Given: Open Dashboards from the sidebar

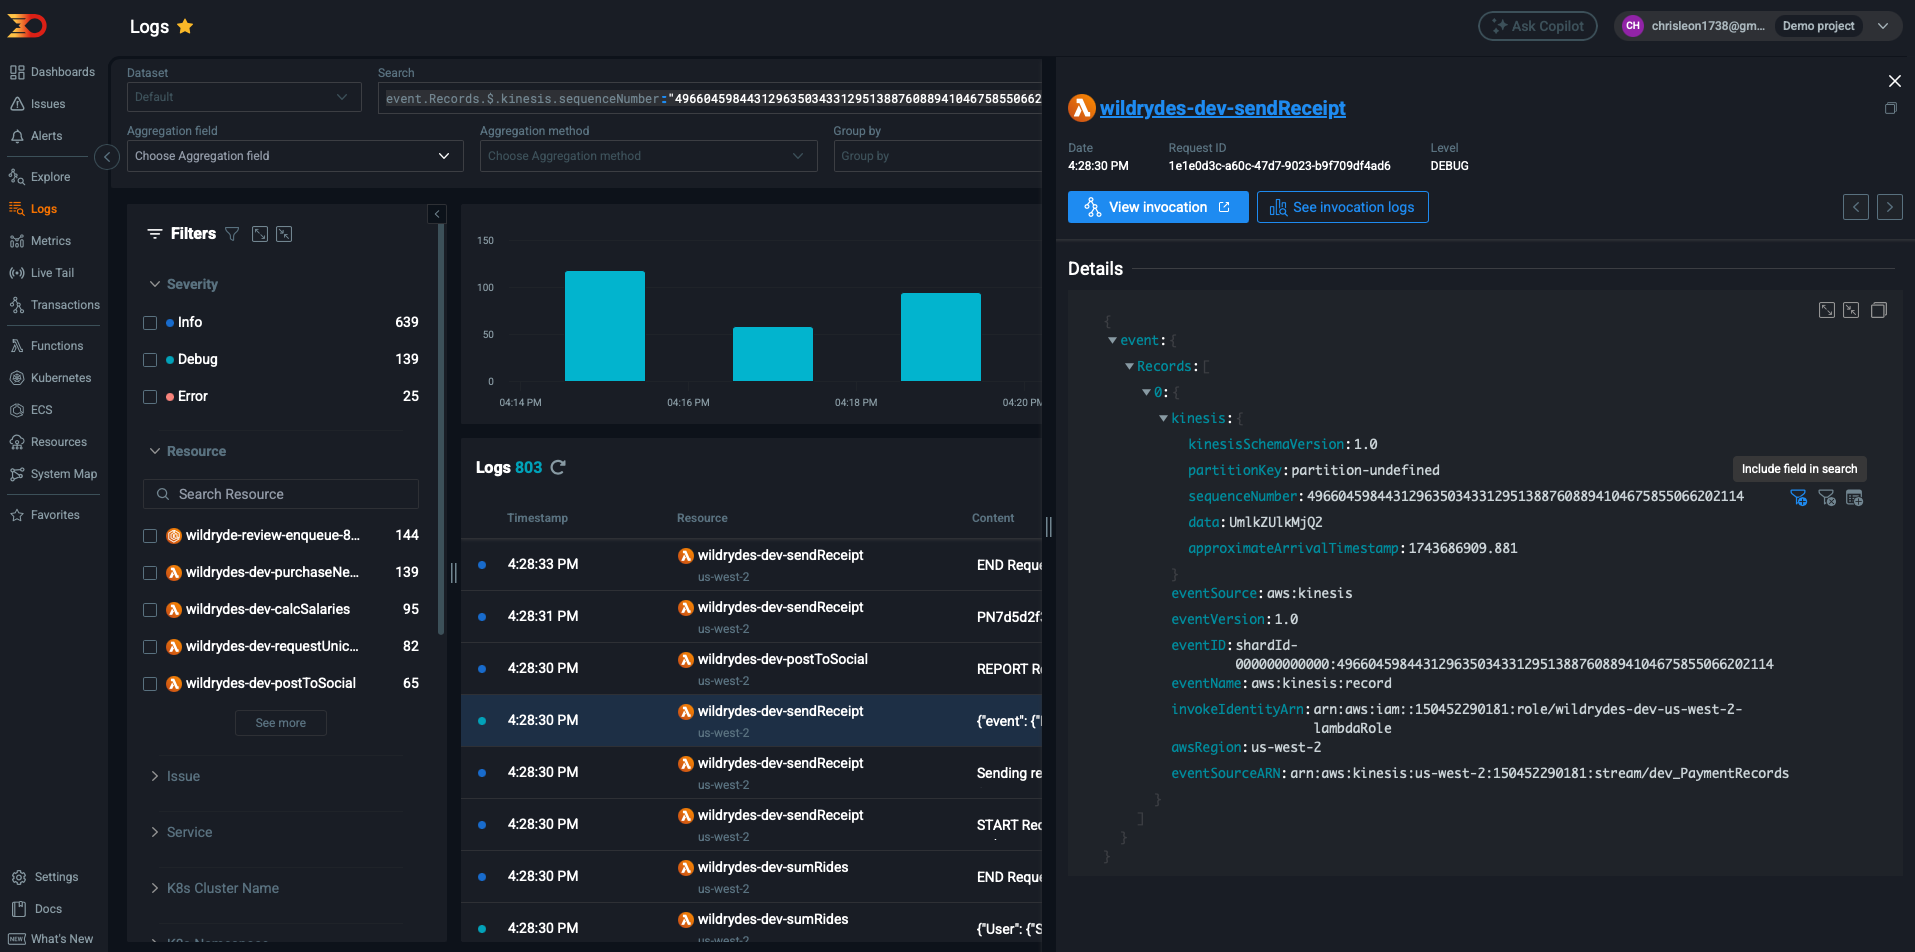Looking at the screenshot, I should click(x=52, y=72).
